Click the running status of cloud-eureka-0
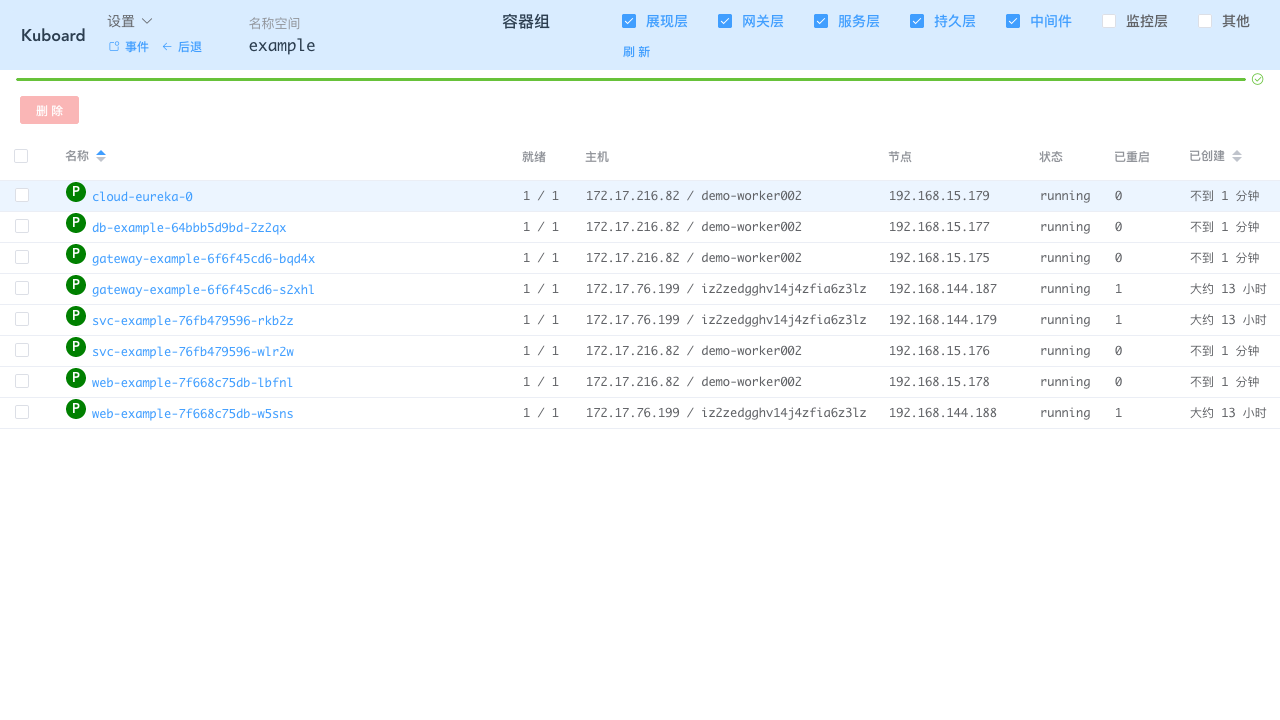This screenshot has width=1280, height=720. coord(1065,196)
